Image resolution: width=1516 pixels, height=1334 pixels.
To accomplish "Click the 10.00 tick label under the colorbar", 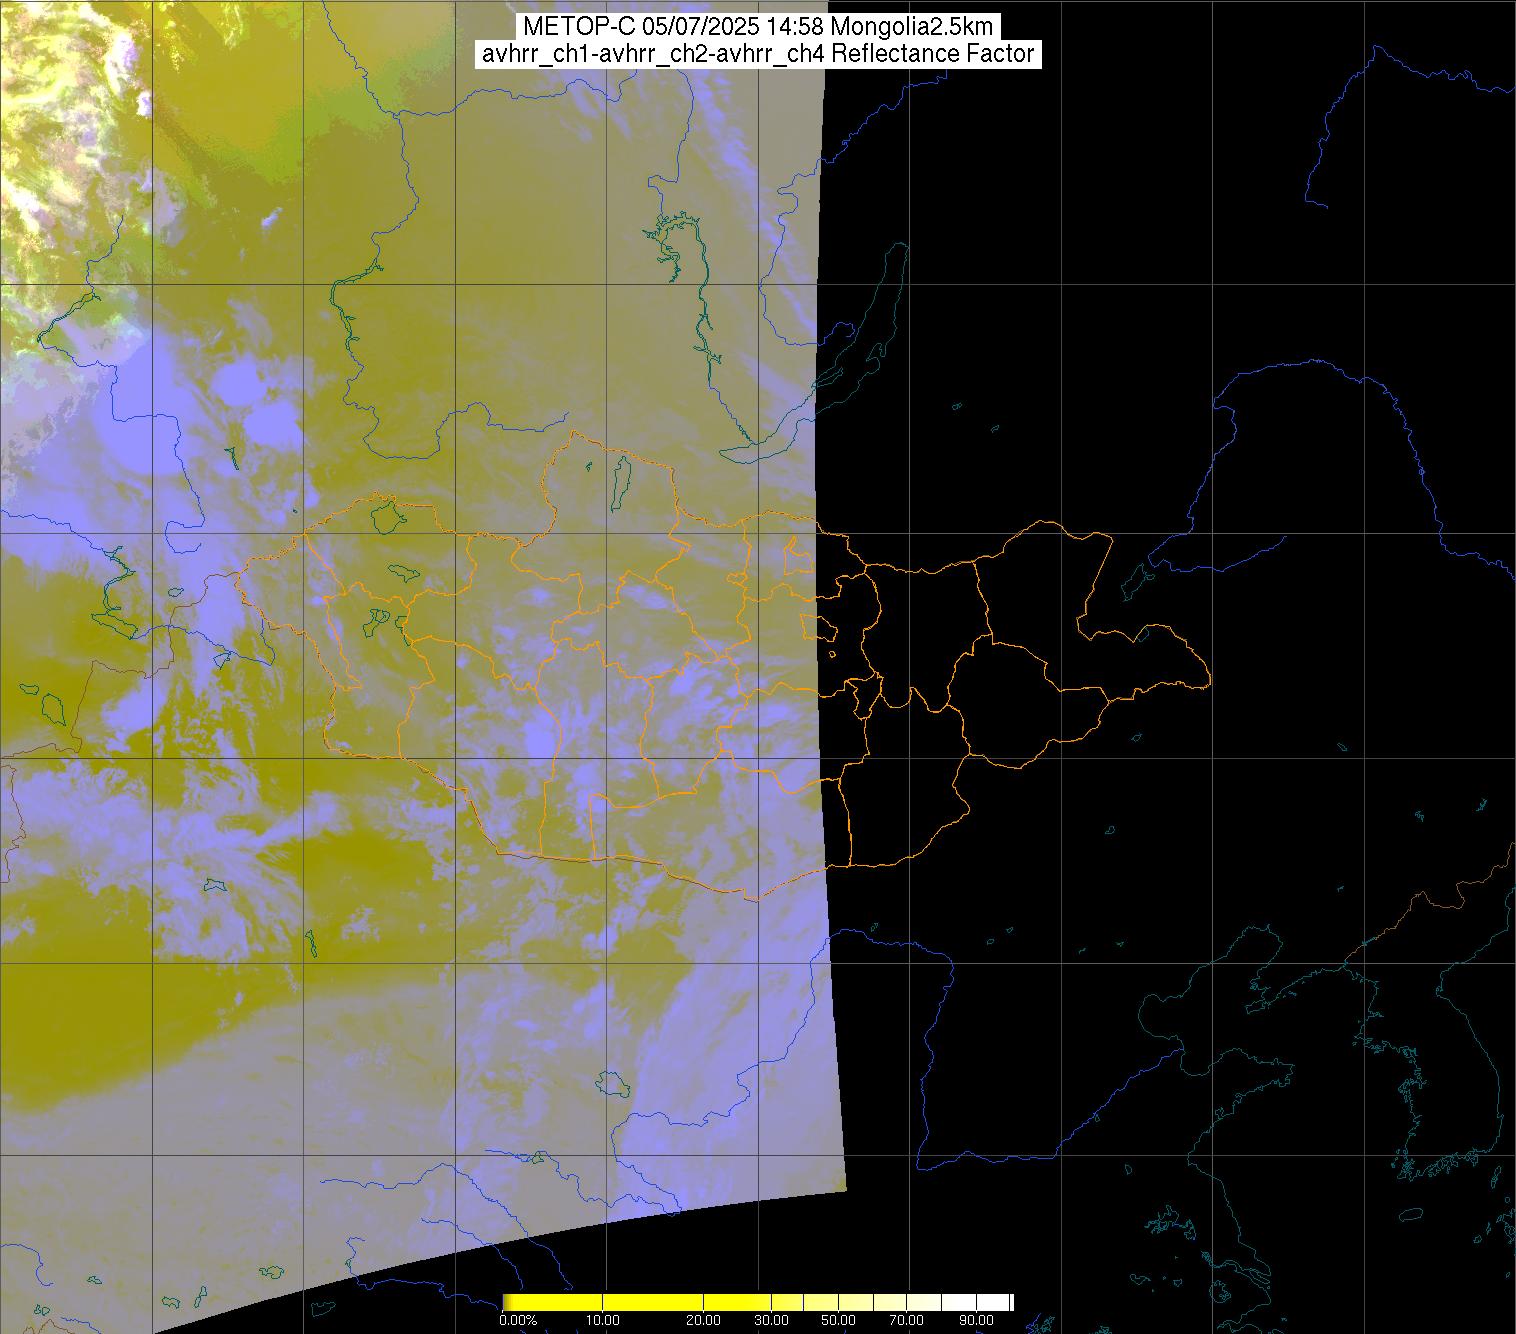I will 604,1321.
